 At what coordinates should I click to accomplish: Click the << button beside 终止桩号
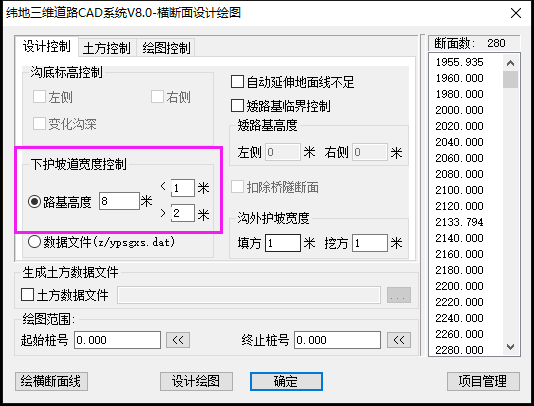tap(399, 340)
